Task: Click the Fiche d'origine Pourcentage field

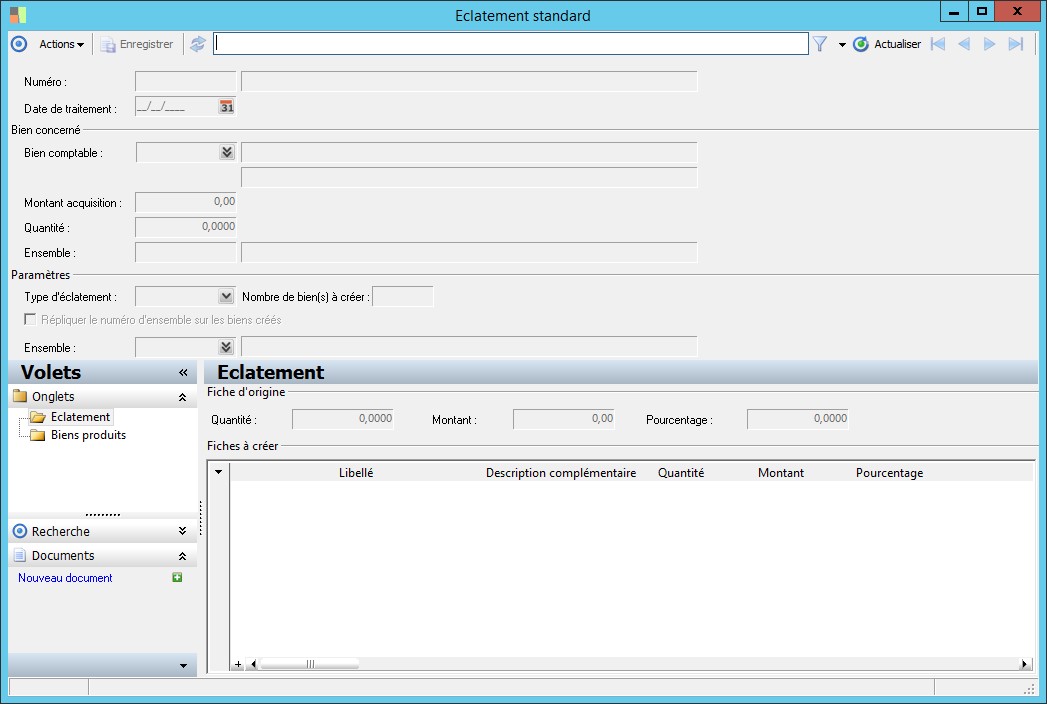Action: (x=797, y=419)
